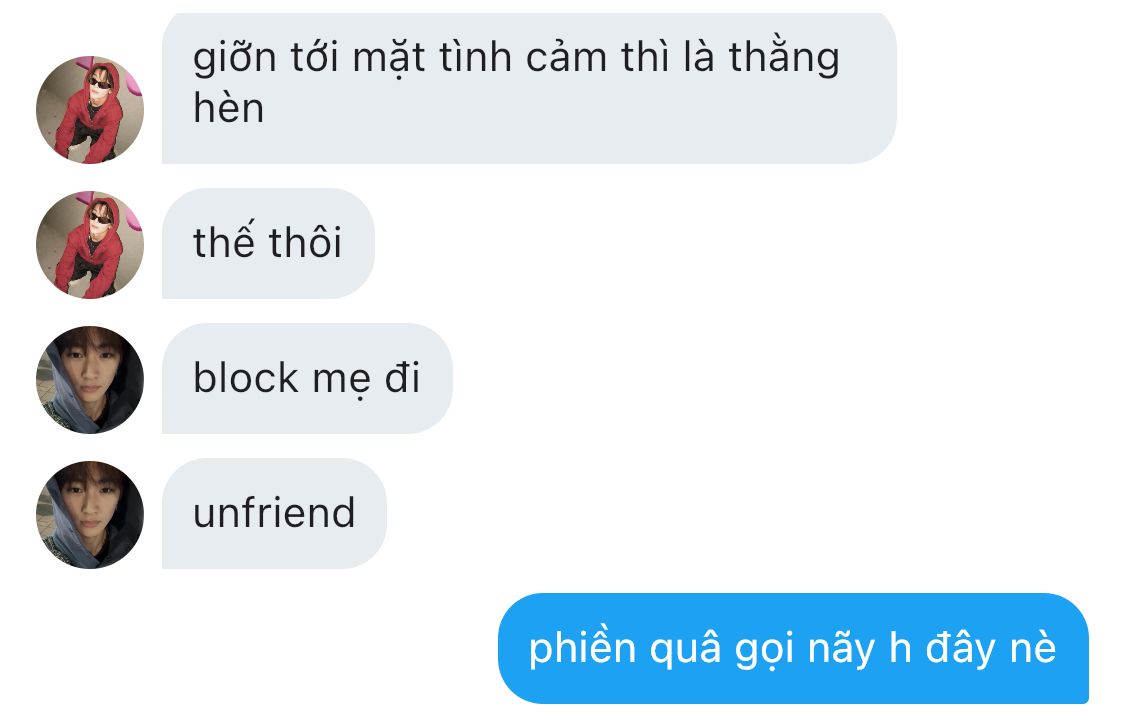Click the word "thôi" in the second bubble
The width and height of the screenshot is (1125, 725).
[x=305, y=242]
